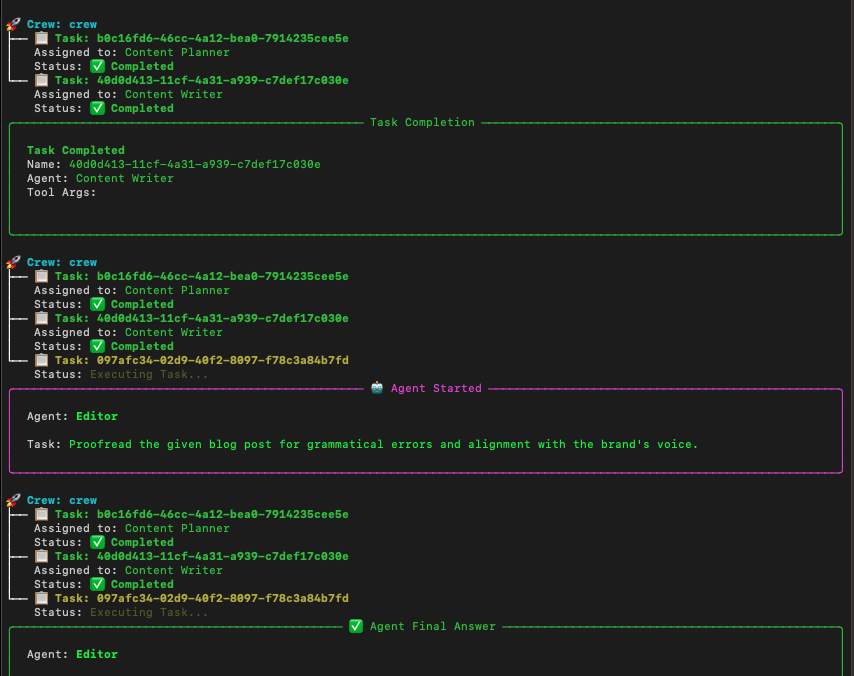Click the 'Task Completion' panel title

[422, 122]
